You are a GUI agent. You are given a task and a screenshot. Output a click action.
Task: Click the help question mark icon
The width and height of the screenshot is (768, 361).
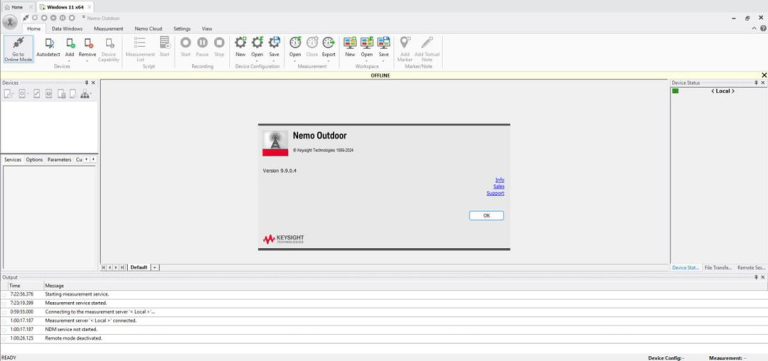[763, 28]
